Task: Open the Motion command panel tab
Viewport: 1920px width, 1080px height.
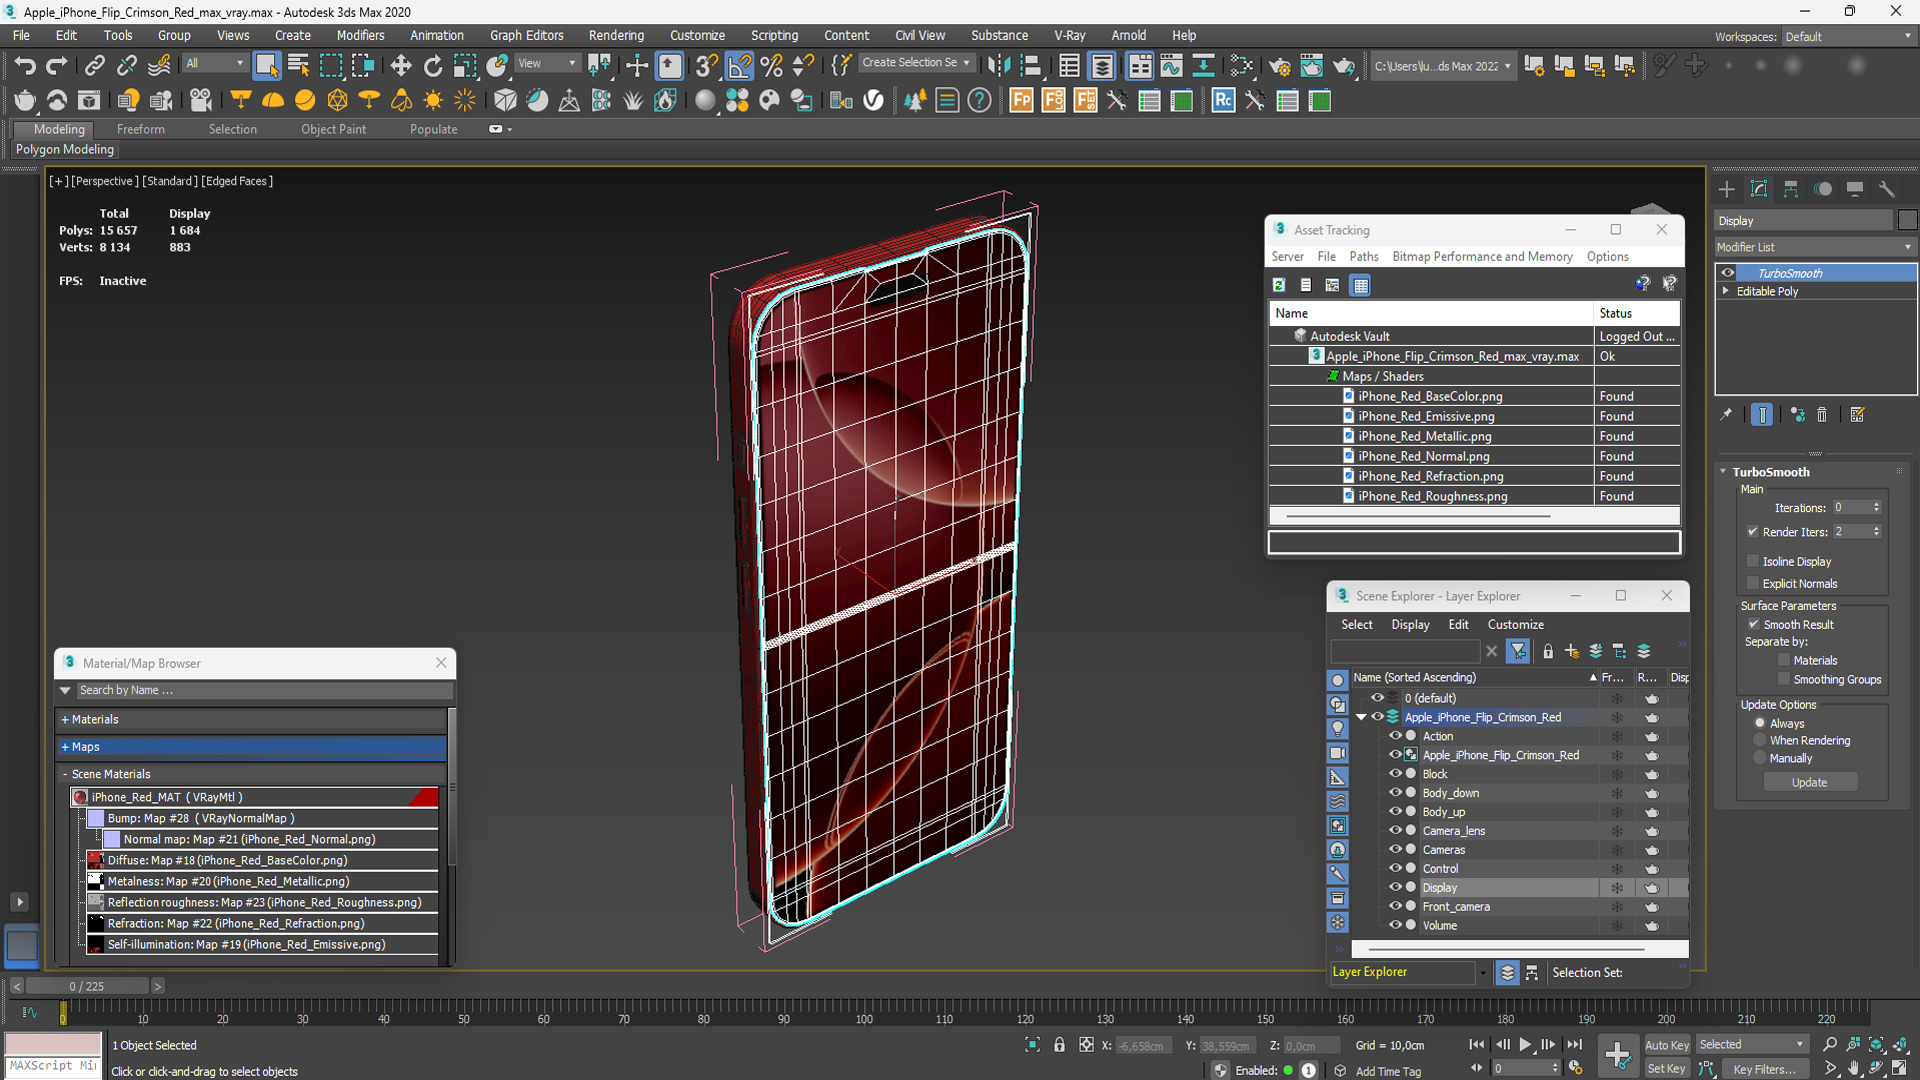Action: click(x=1823, y=189)
